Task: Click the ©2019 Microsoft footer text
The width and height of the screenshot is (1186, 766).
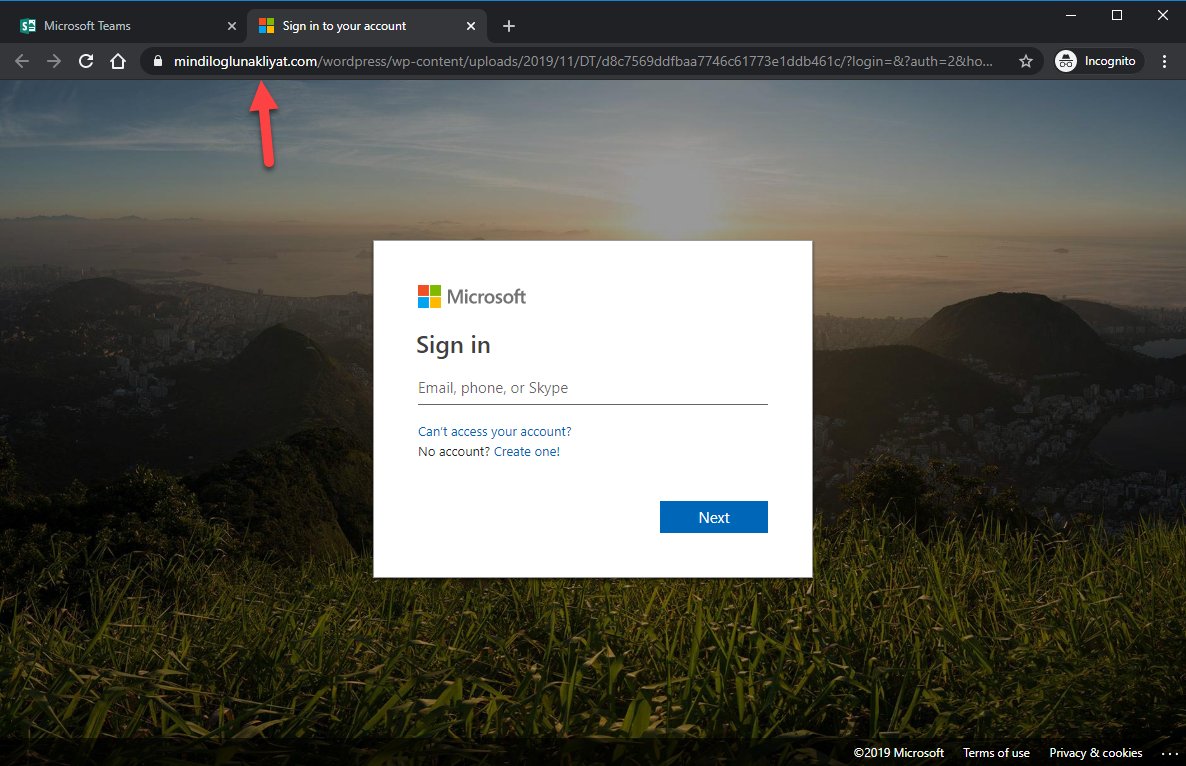Action: 899,752
